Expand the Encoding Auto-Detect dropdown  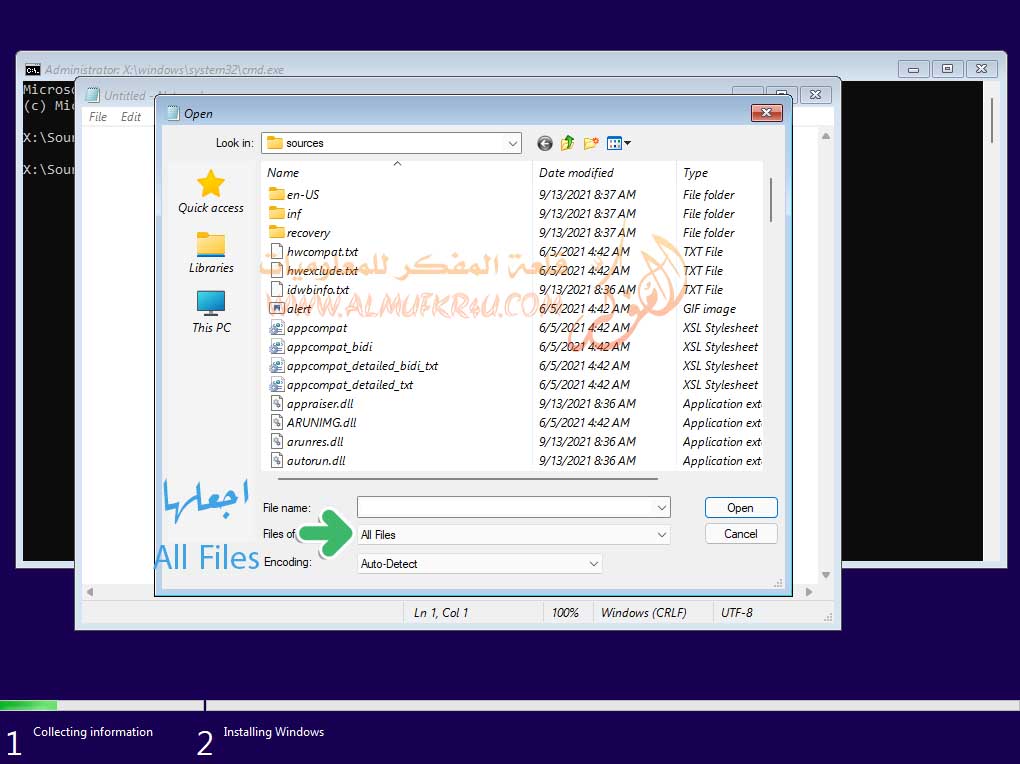pyautogui.click(x=593, y=564)
